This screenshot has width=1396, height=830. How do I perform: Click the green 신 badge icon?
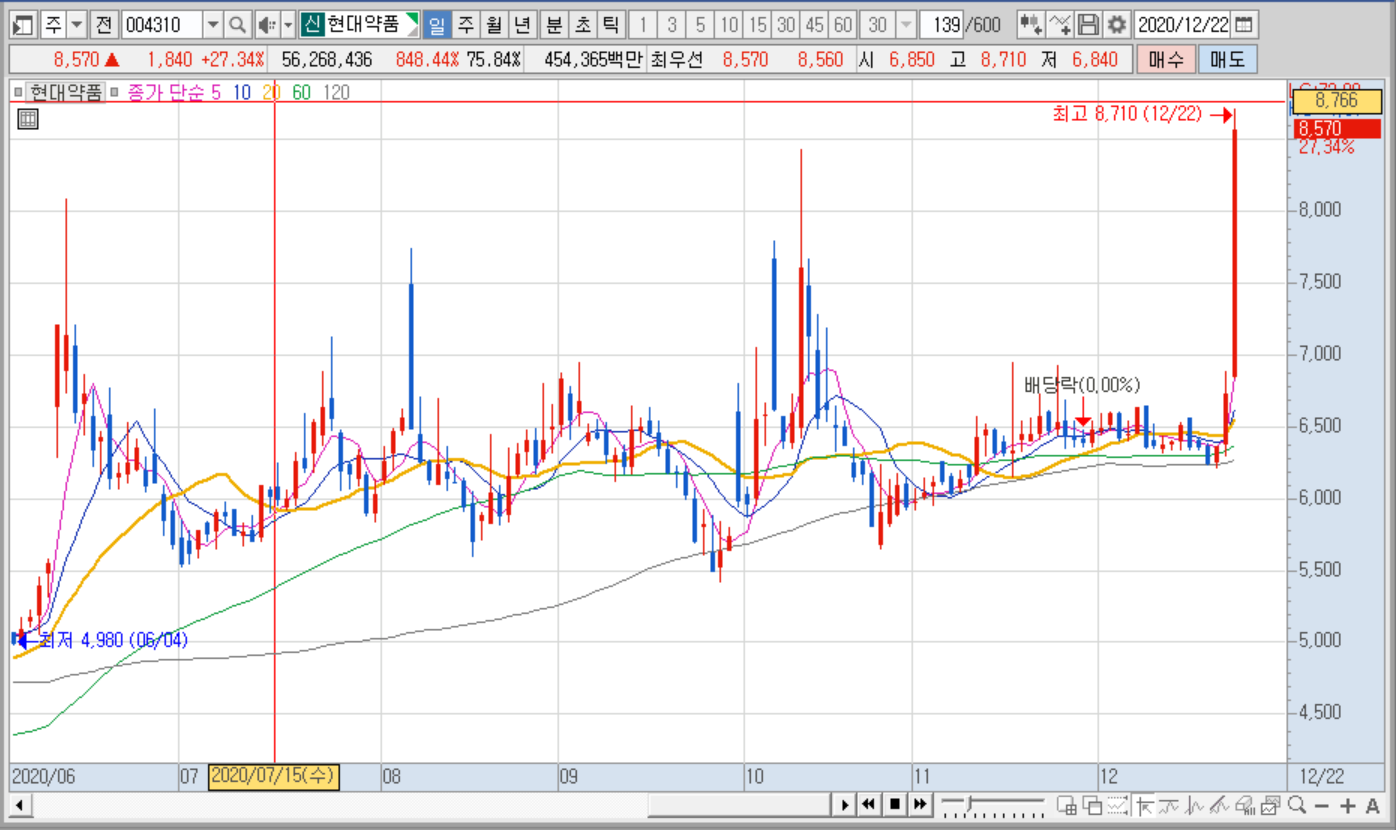pyautogui.click(x=312, y=25)
